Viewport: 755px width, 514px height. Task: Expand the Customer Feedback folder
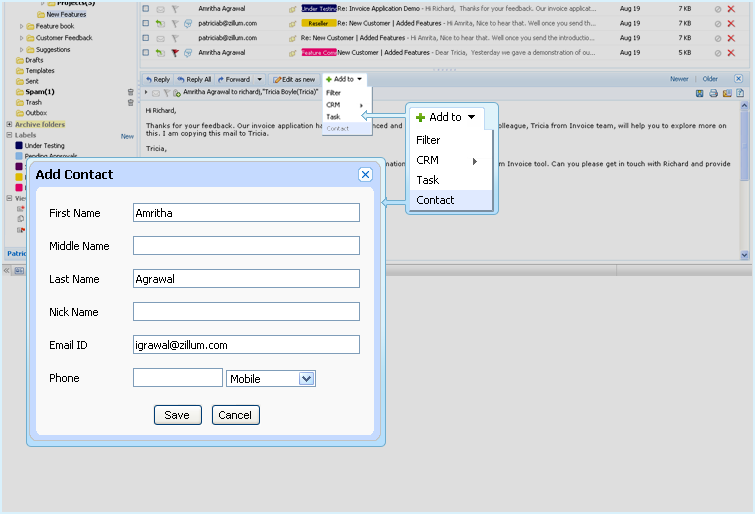pos(22,37)
